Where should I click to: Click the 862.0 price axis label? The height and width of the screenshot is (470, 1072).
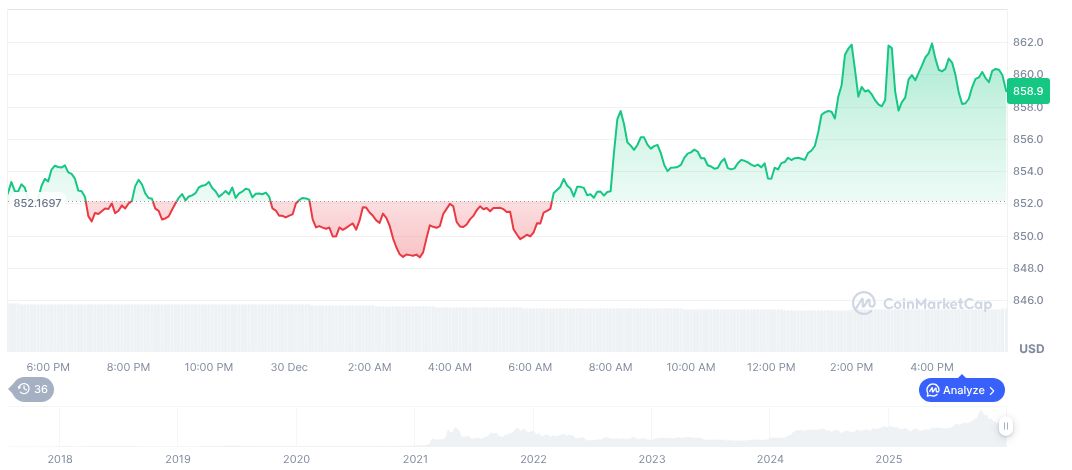1028,42
